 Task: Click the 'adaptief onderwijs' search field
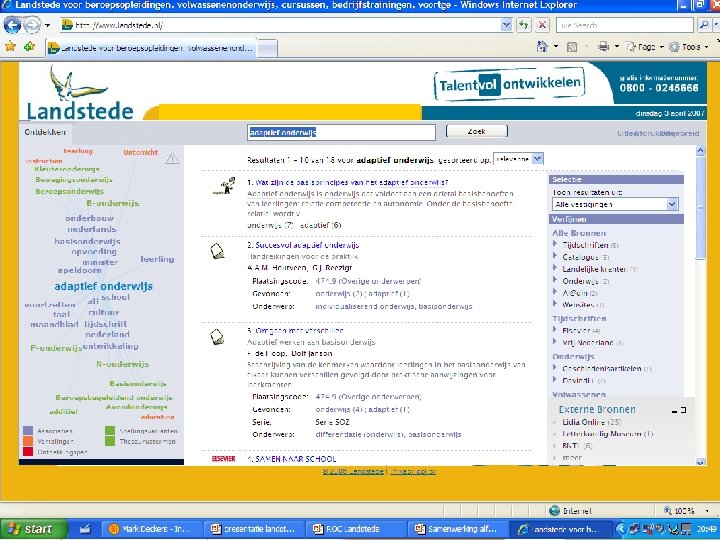[341, 132]
